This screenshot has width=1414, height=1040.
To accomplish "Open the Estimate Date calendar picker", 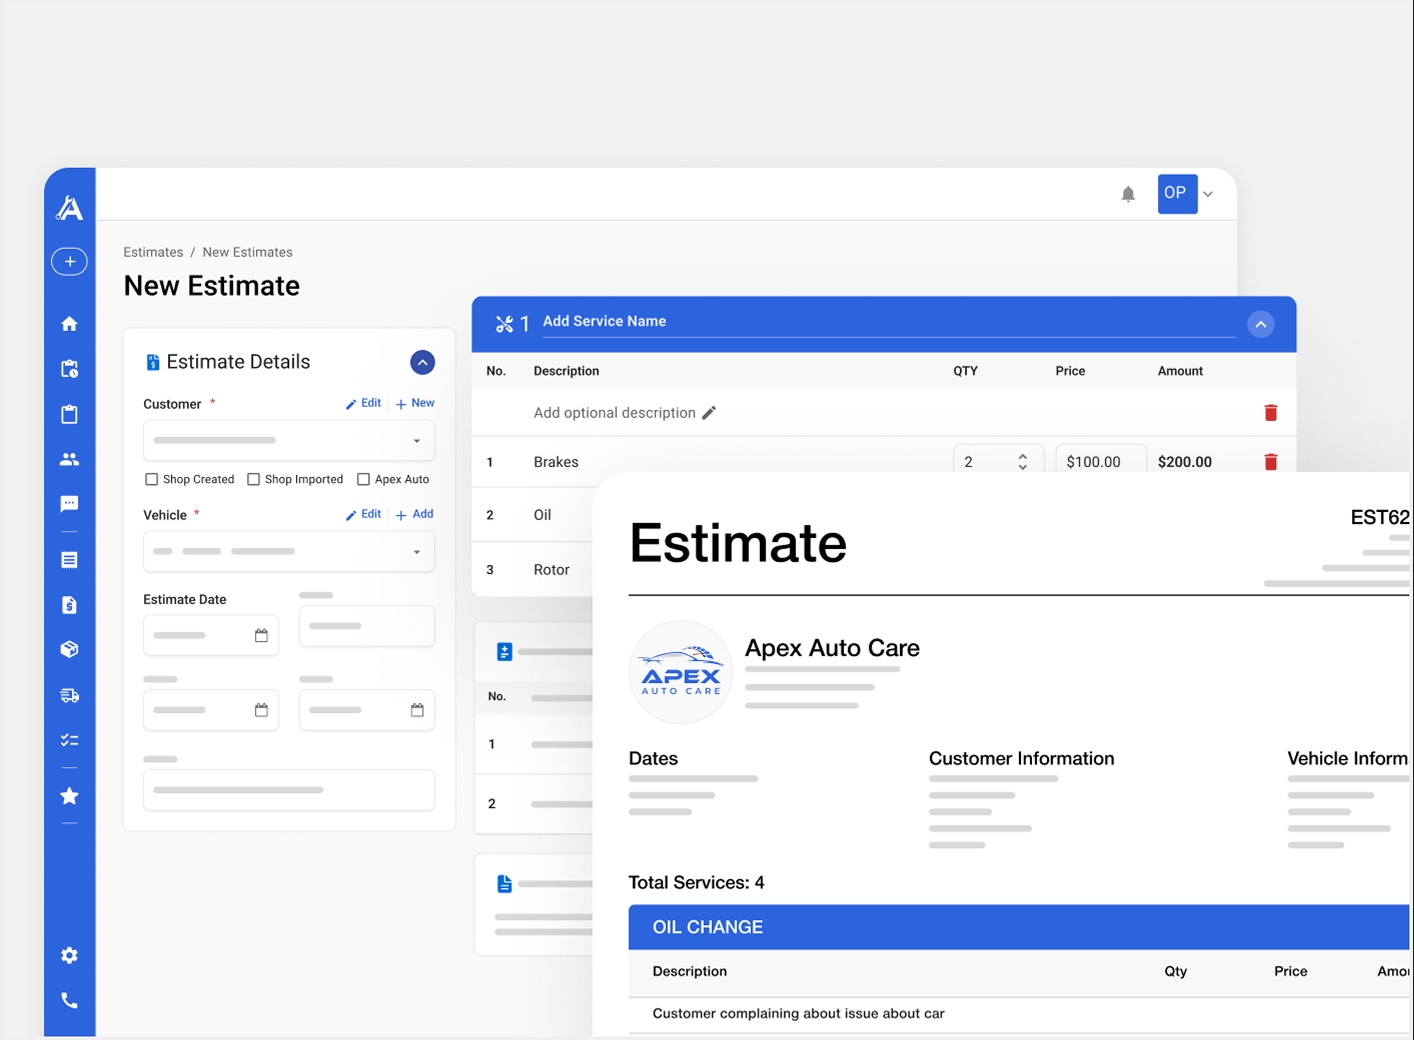I will tap(261, 635).
